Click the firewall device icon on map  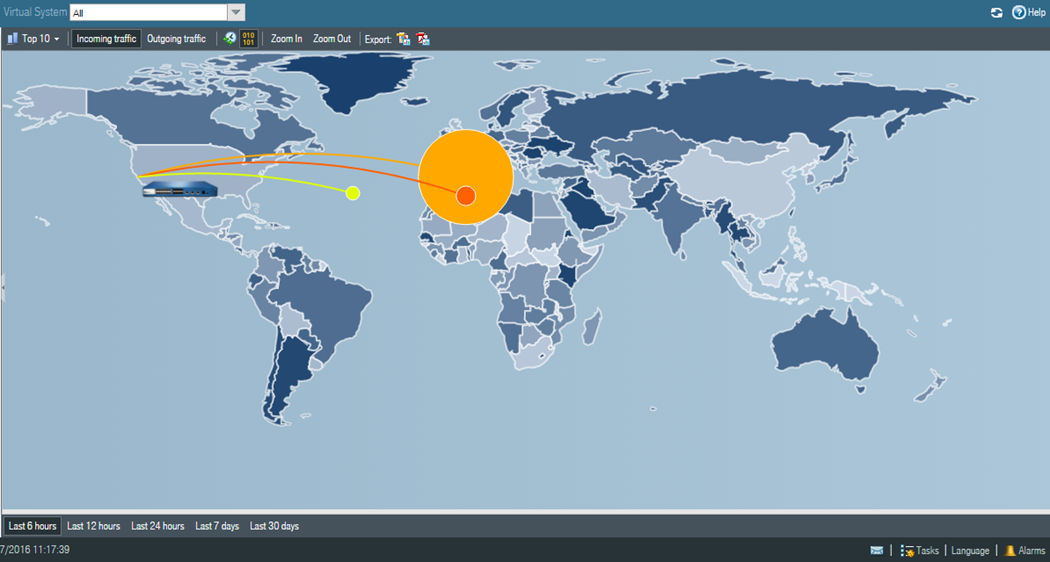pos(180,190)
